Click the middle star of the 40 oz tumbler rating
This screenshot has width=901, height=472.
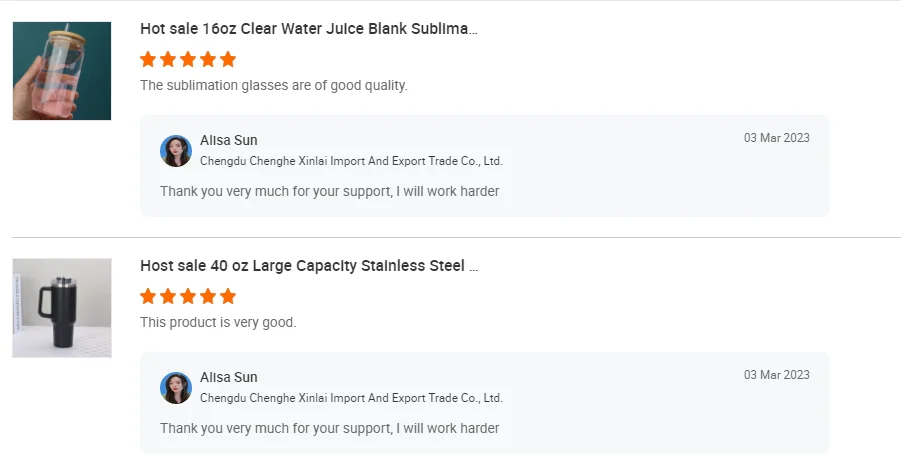pyautogui.click(x=188, y=296)
